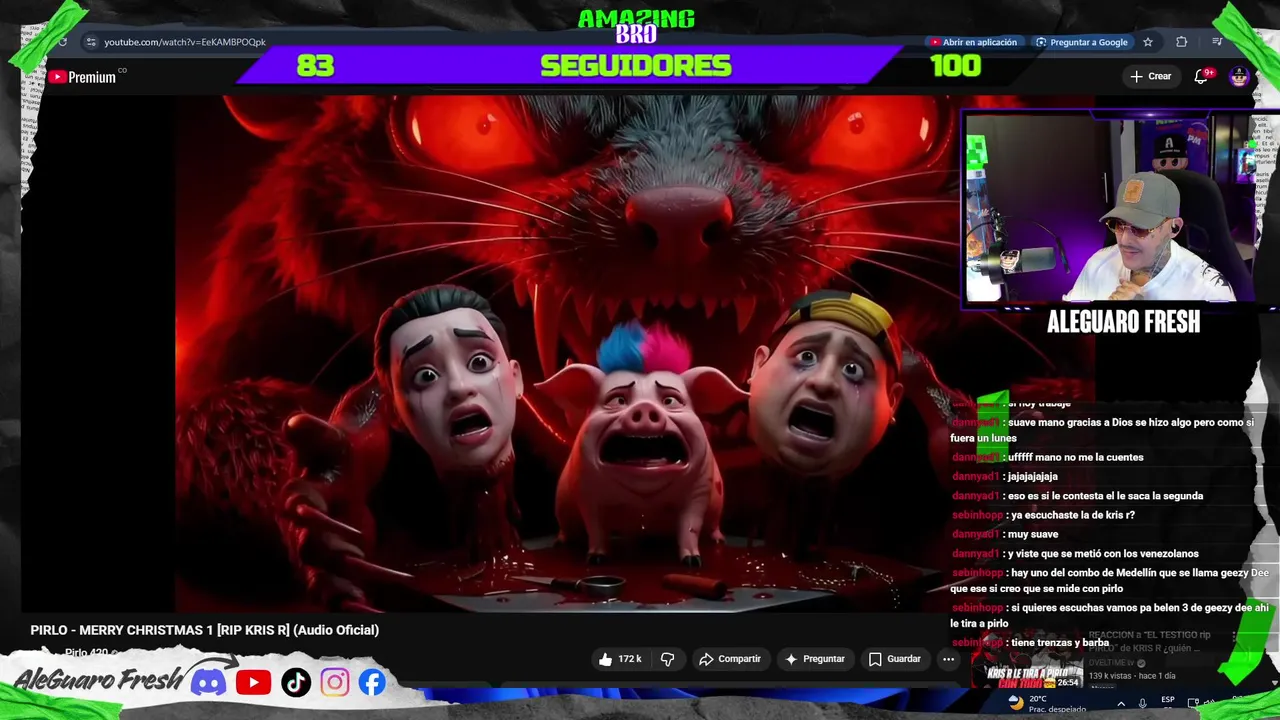This screenshot has height=720, width=1280.
Task: Click 'Preguntar a Google' button
Action: pyautogui.click(x=1082, y=42)
